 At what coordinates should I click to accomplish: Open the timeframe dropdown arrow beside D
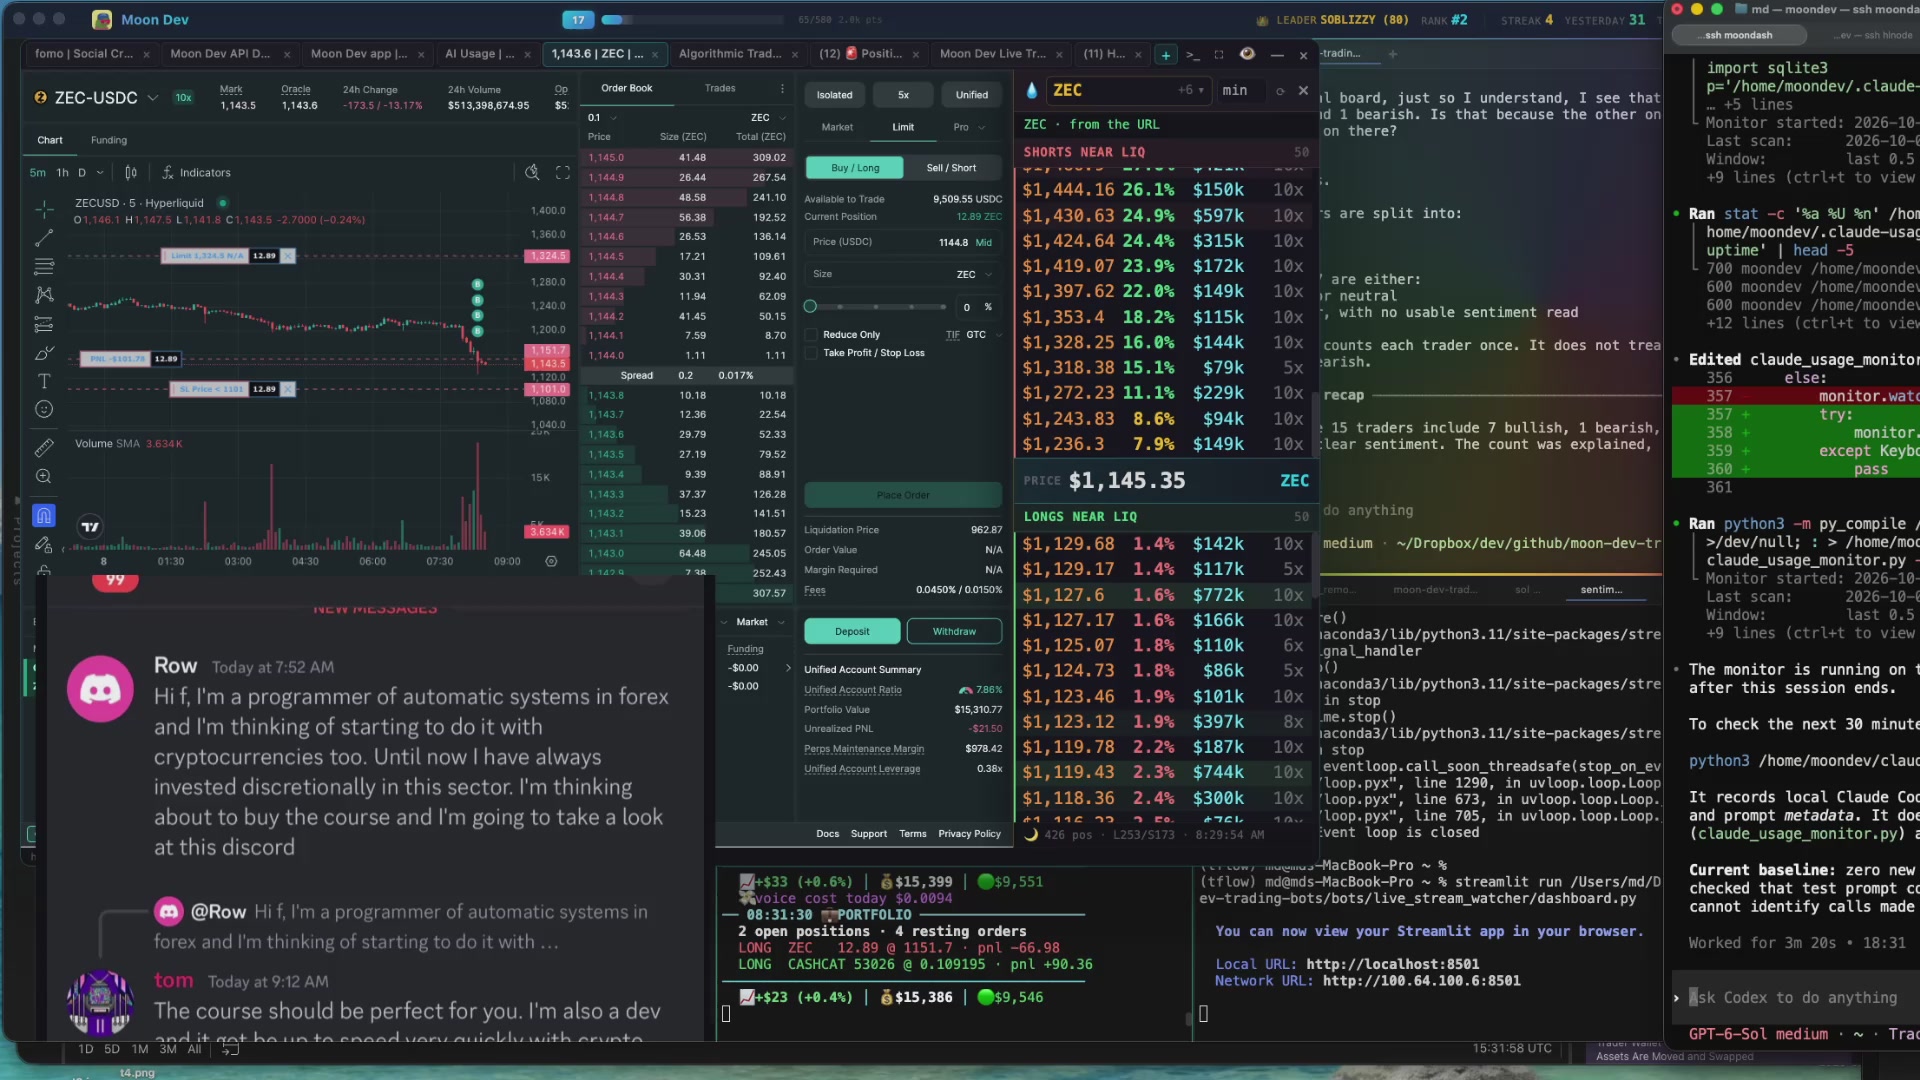(x=100, y=173)
